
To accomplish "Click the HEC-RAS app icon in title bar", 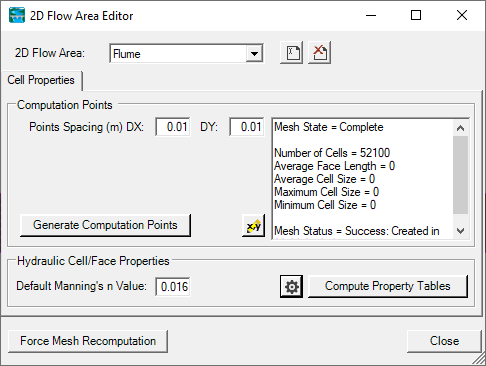I will tap(17, 15).
